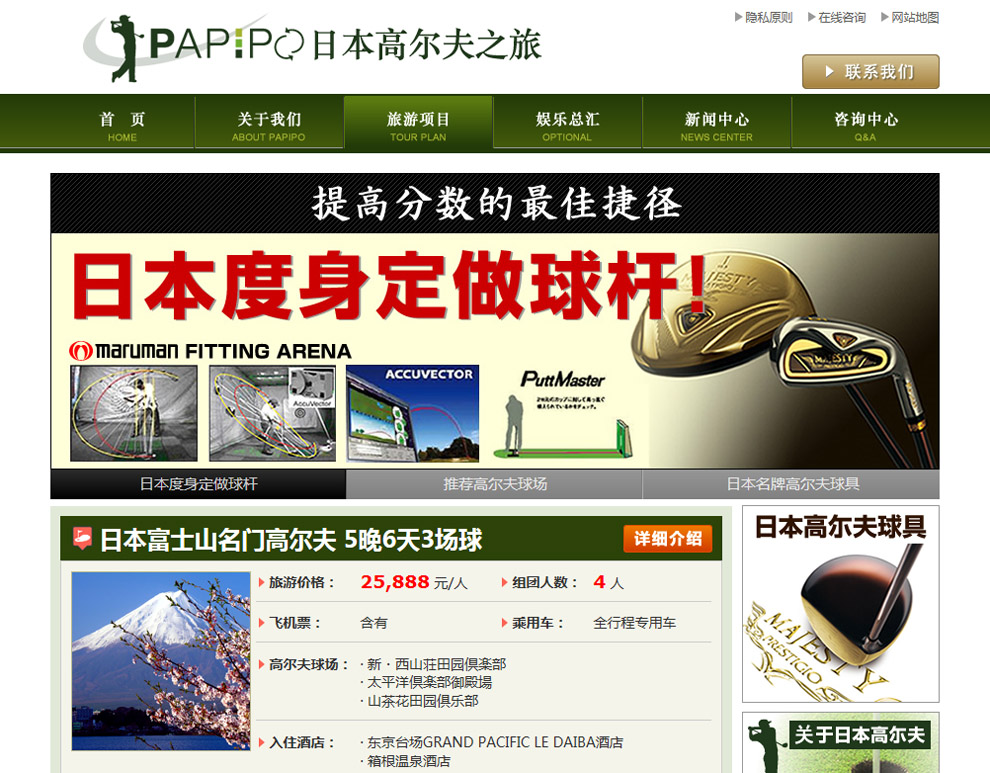Open the 在线咨询 online consultation link
Viewport: 990px width, 773px height.
[x=842, y=18]
